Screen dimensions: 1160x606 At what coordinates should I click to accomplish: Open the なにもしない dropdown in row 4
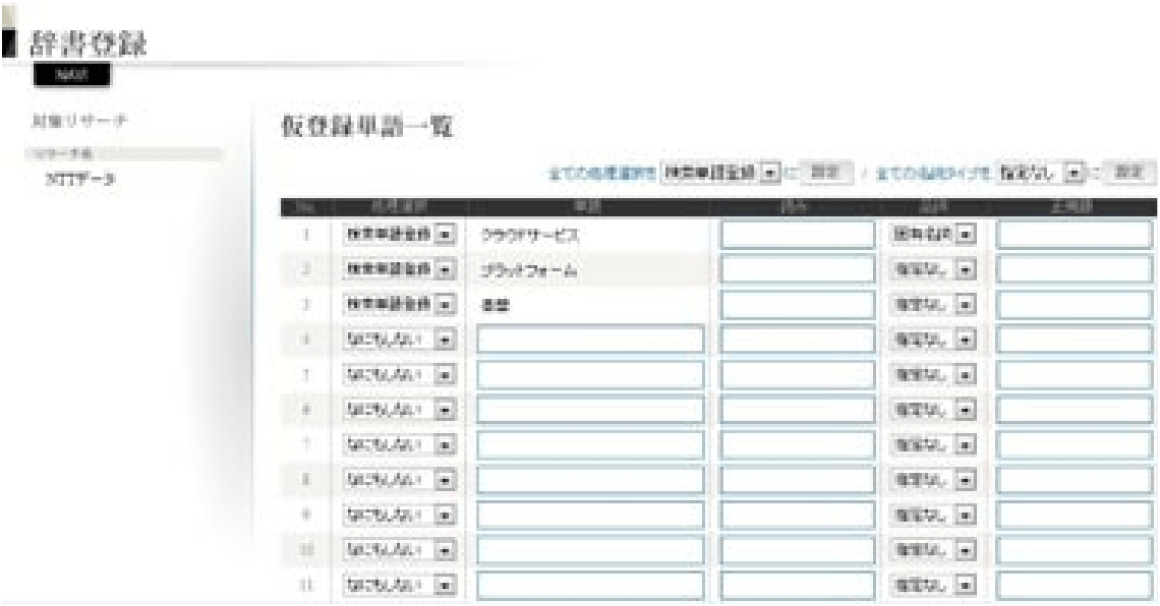coord(400,340)
